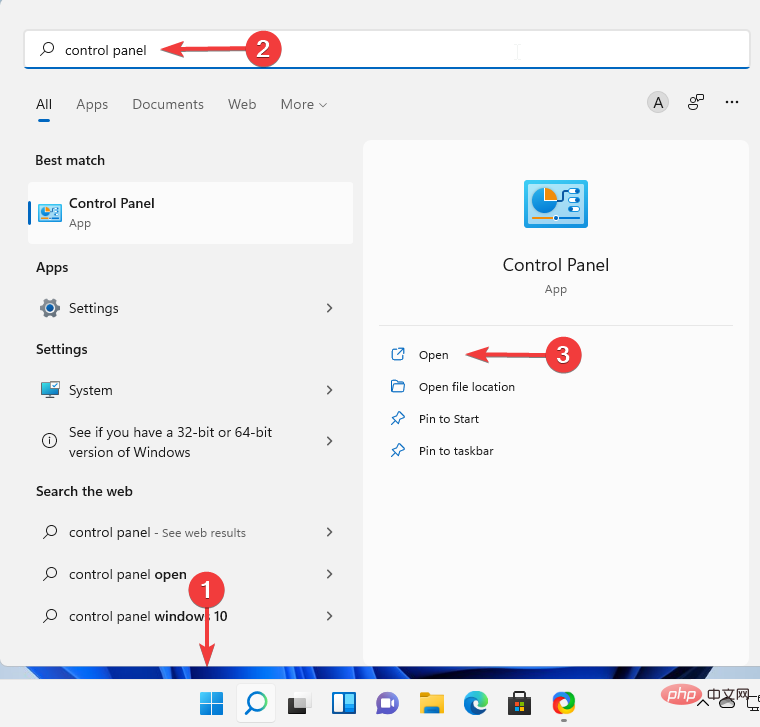Viewport: 760px width, 727px height.
Task: Click the pin icon for Pin to taskbar
Action: [x=397, y=450]
